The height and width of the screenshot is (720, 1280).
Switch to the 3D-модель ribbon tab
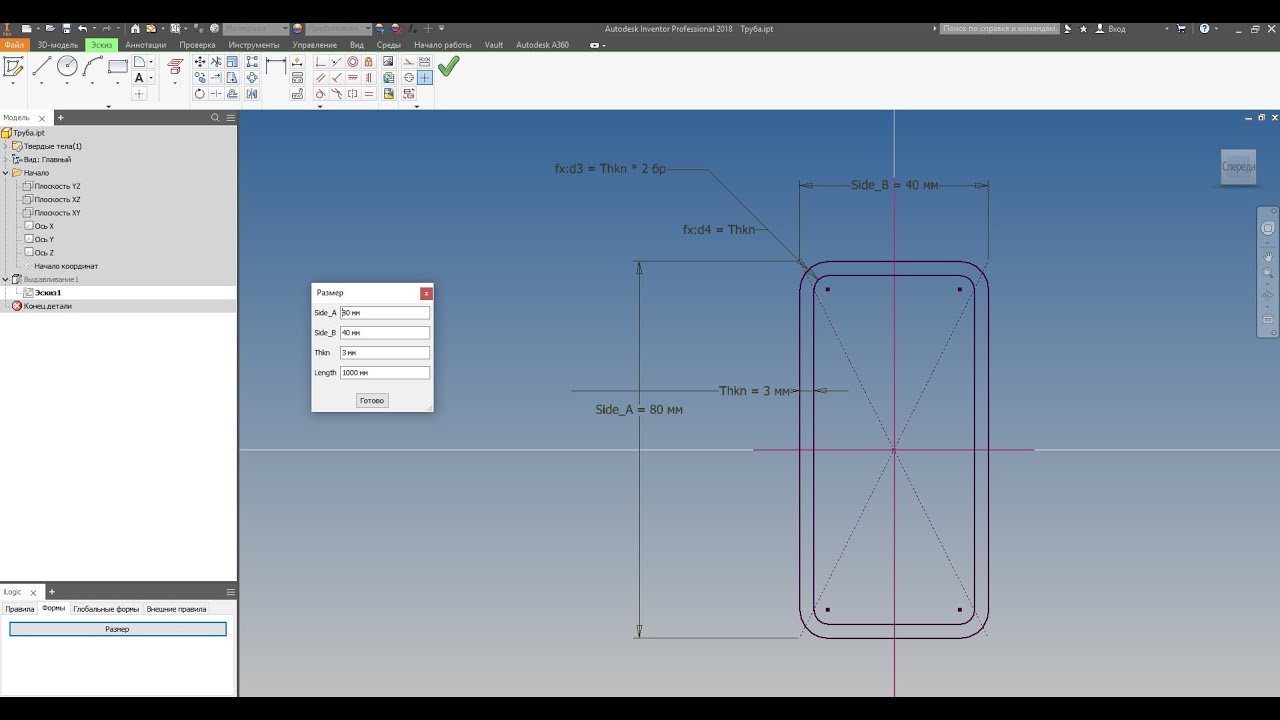click(58, 45)
